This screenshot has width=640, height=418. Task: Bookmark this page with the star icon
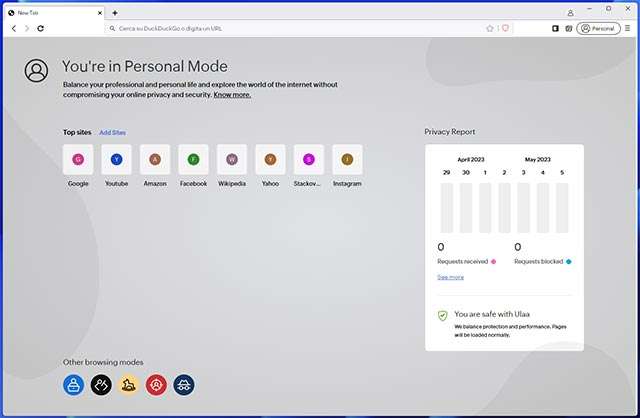pyautogui.click(x=490, y=28)
